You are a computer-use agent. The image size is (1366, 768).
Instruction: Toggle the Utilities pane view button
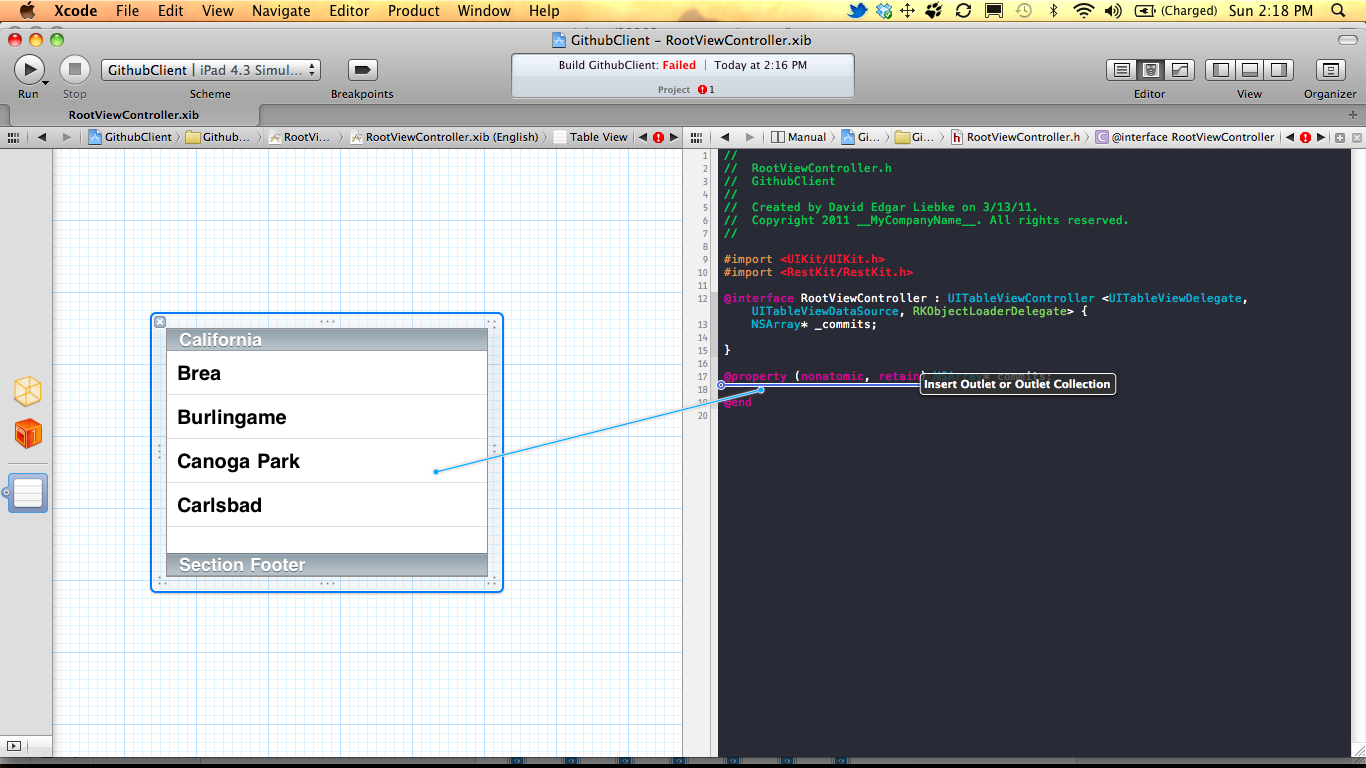point(1278,70)
